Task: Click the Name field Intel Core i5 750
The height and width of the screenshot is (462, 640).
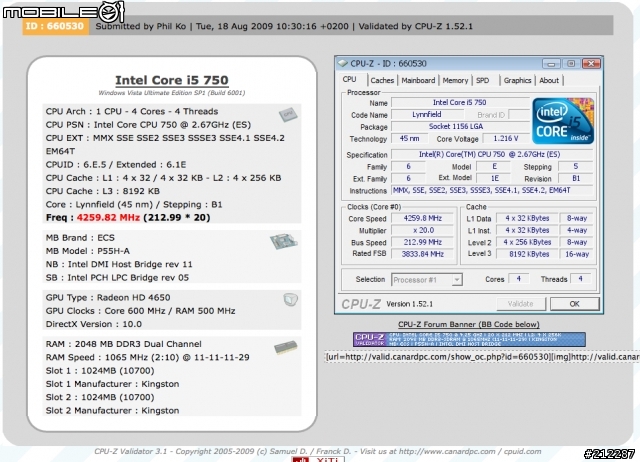Action: [x=460, y=102]
